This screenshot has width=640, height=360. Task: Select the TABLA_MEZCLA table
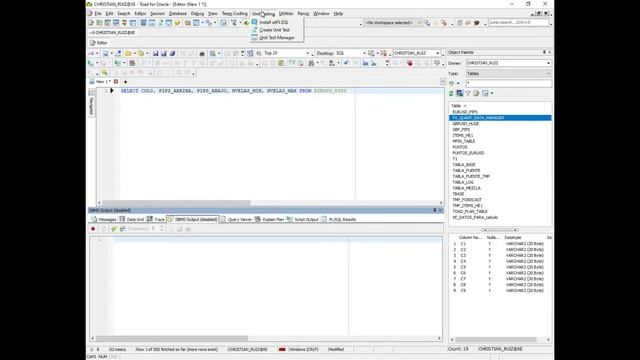(x=467, y=188)
